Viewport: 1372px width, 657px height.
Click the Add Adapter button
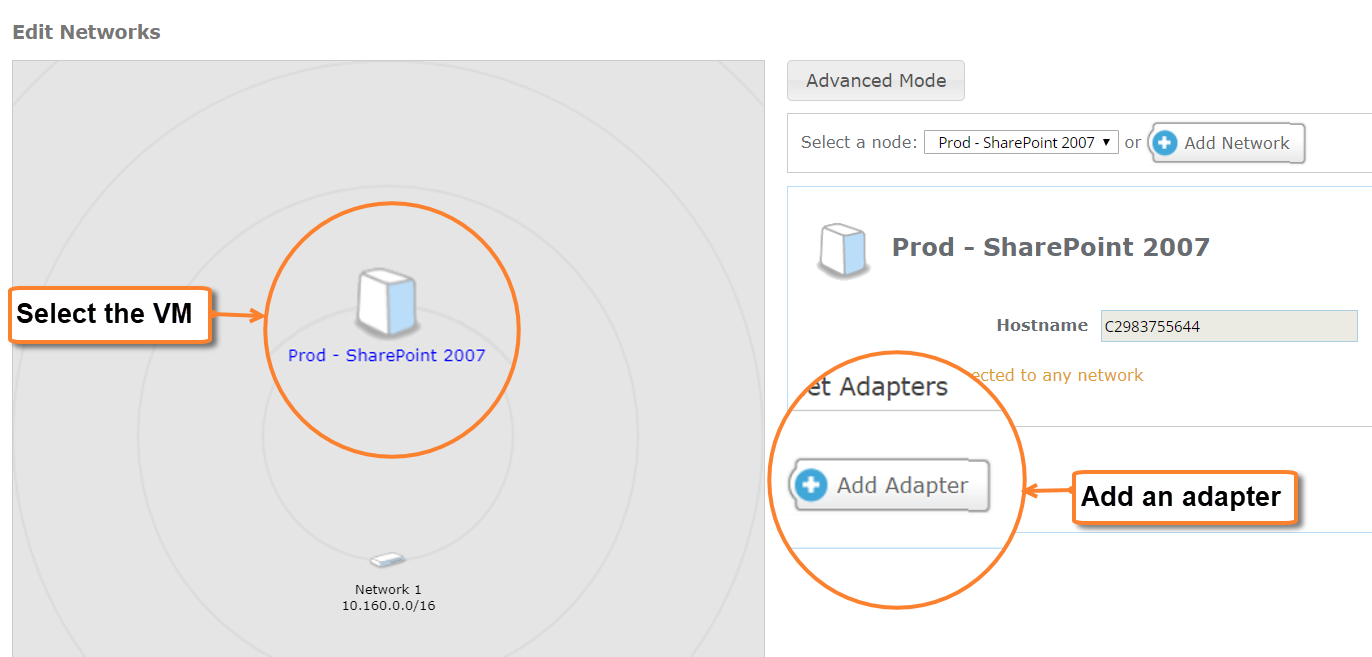point(888,485)
